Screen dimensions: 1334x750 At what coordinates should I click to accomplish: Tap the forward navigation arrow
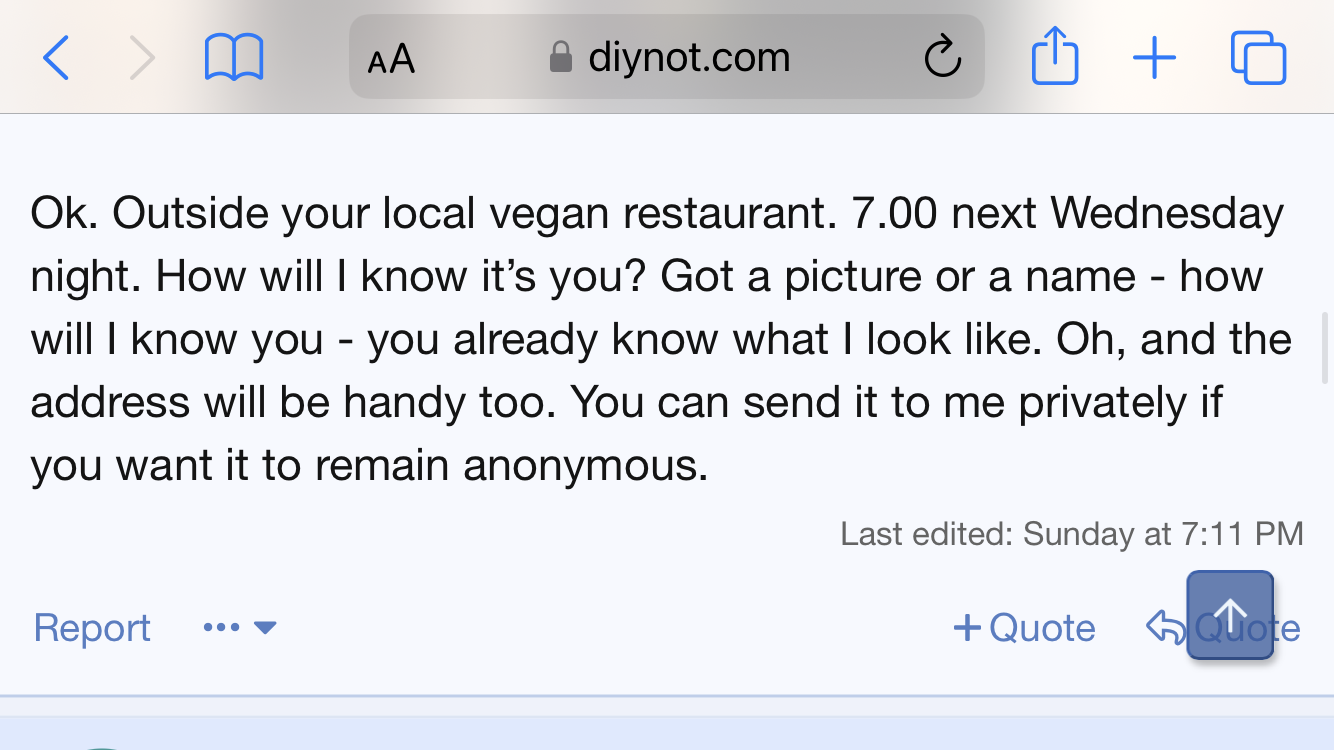click(143, 58)
